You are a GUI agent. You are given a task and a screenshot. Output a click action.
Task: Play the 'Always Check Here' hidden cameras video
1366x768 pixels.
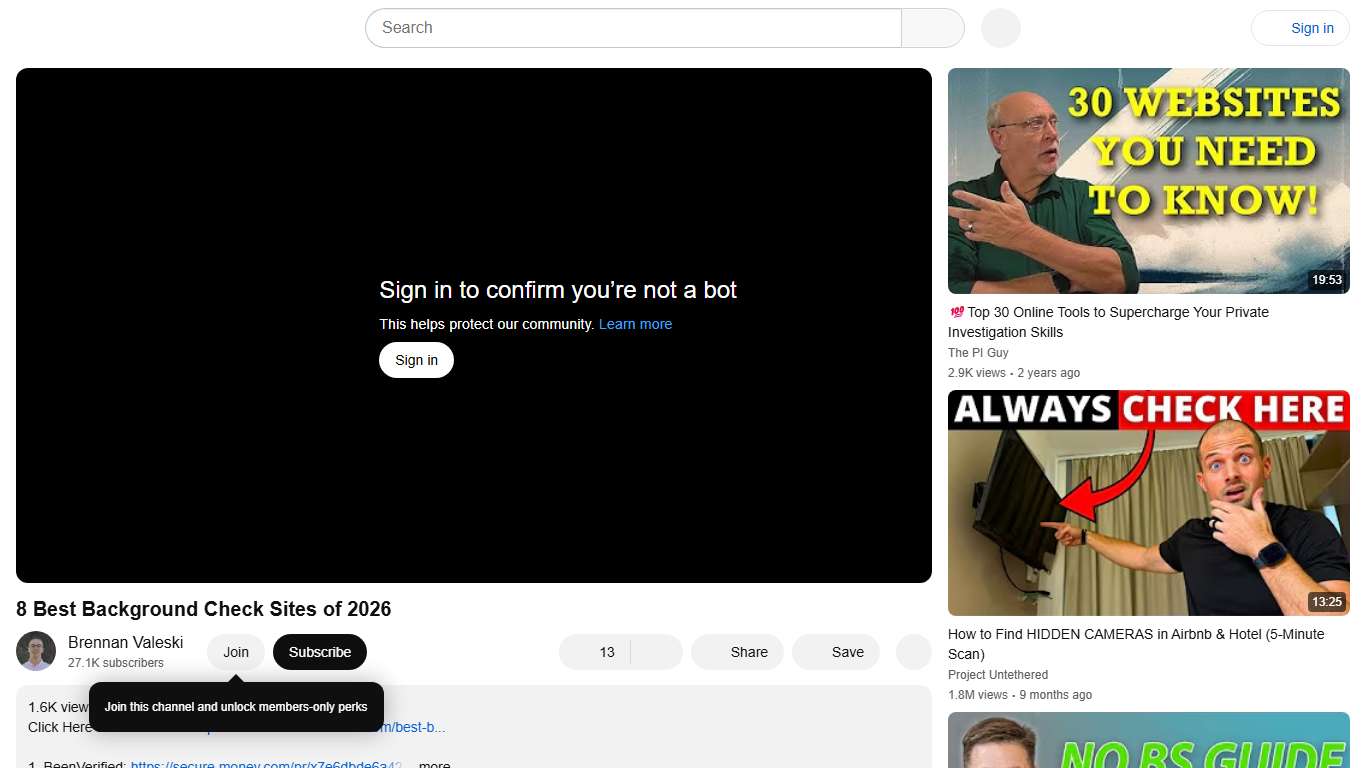click(x=1148, y=503)
